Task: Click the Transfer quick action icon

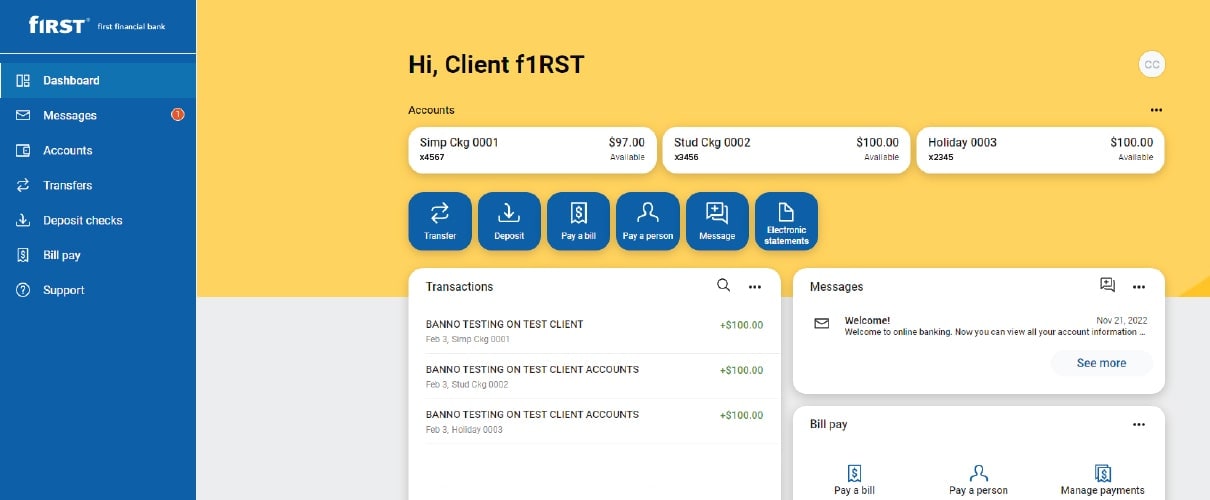Action: [x=439, y=213]
